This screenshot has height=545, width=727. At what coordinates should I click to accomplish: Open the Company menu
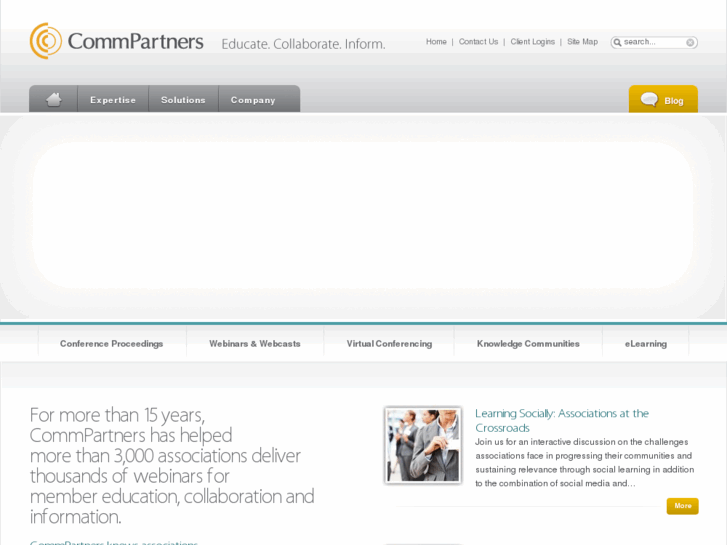[x=253, y=99]
